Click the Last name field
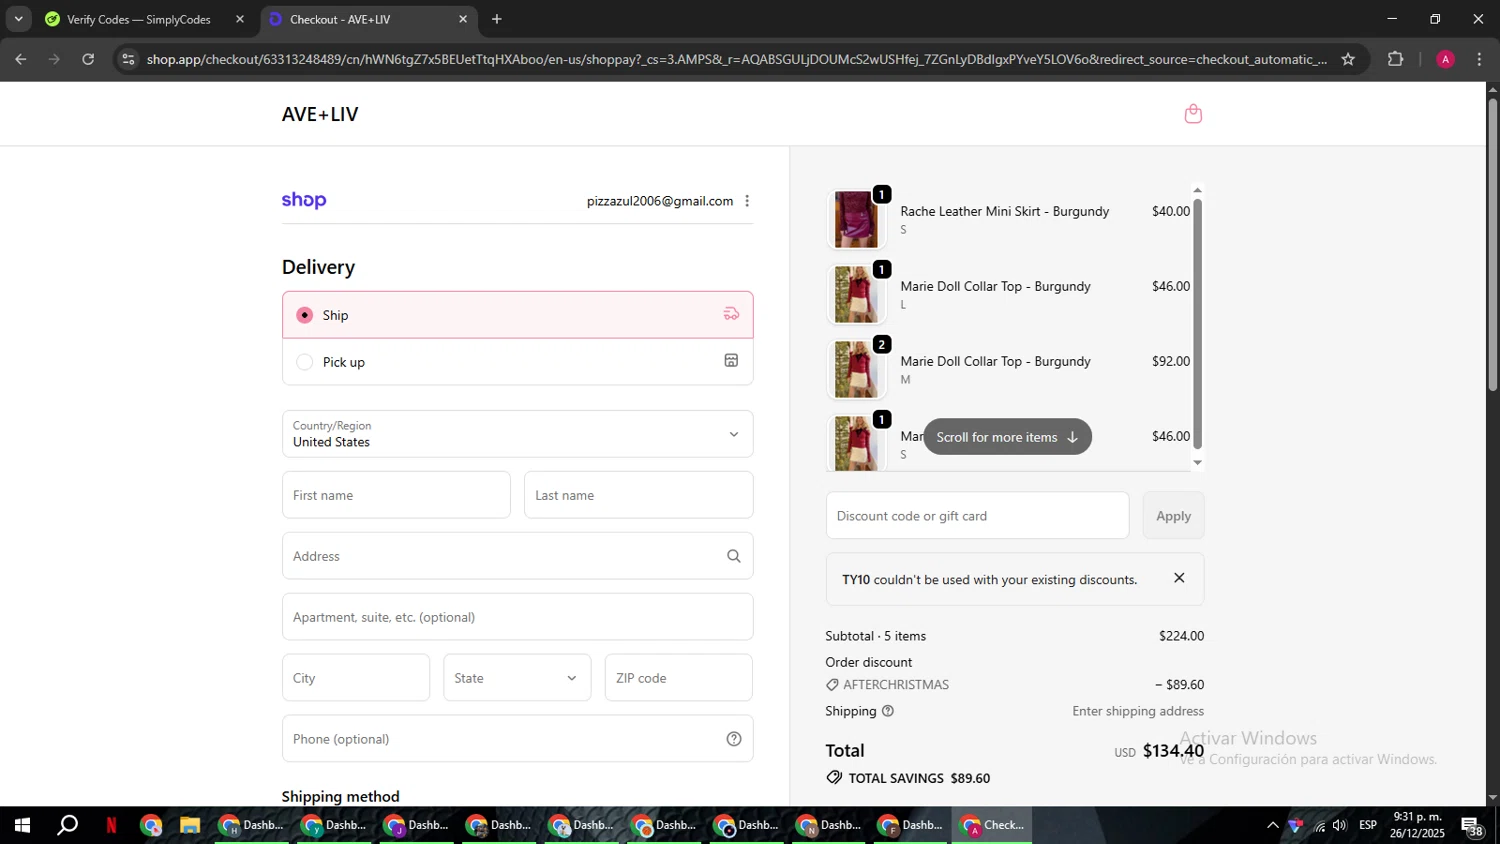Image resolution: width=1500 pixels, height=844 pixels. 638,495
